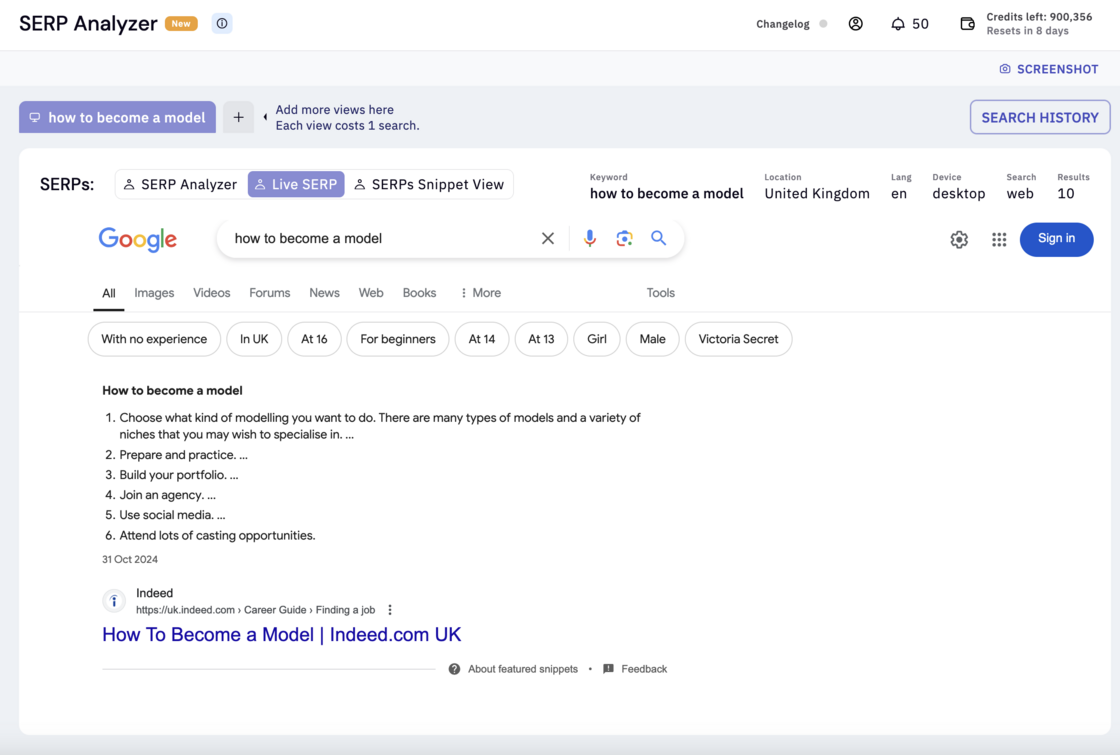The height and width of the screenshot is (755, 1120).
Task: Click the Feedback link
Action: tap(644, 669)
